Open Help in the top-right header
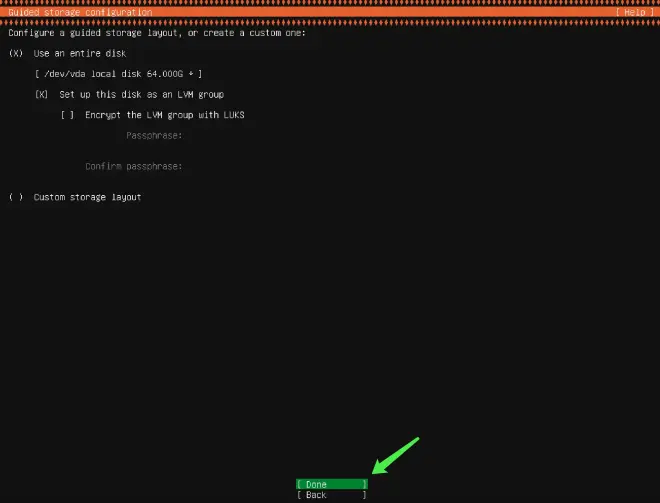 635,12
